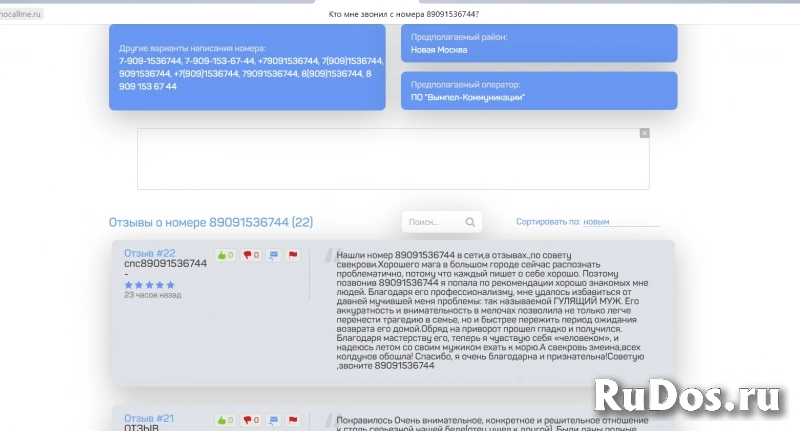Click the "Другие варианты написания номера" card

tap(246, 67)
